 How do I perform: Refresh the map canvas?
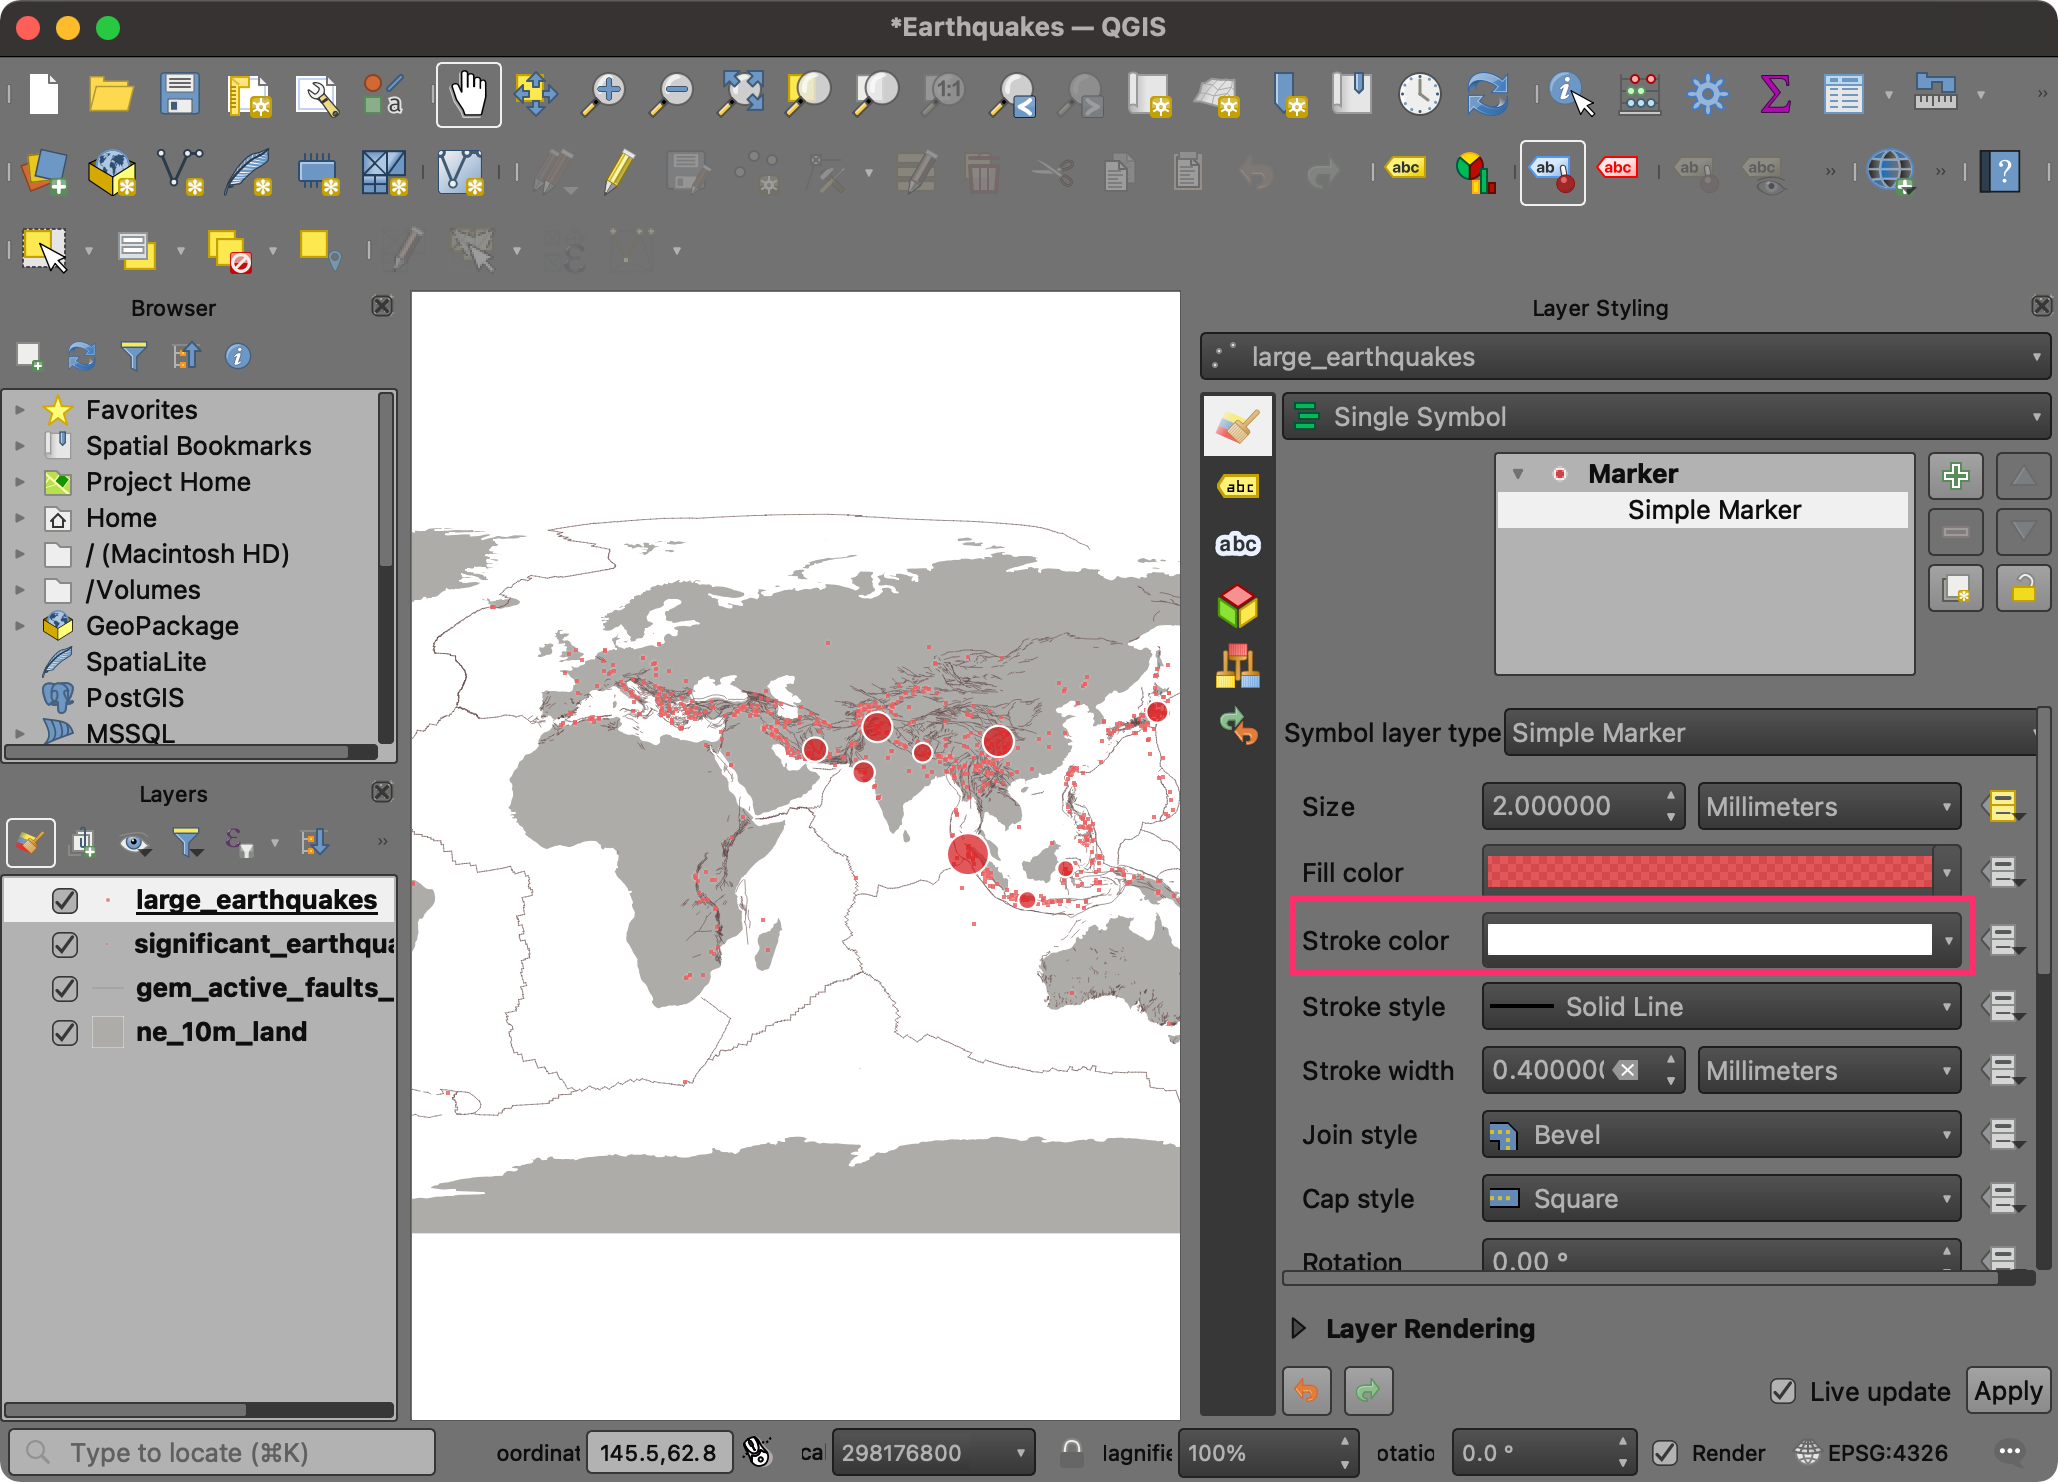pyautogui.click(x=1487, y=94)
